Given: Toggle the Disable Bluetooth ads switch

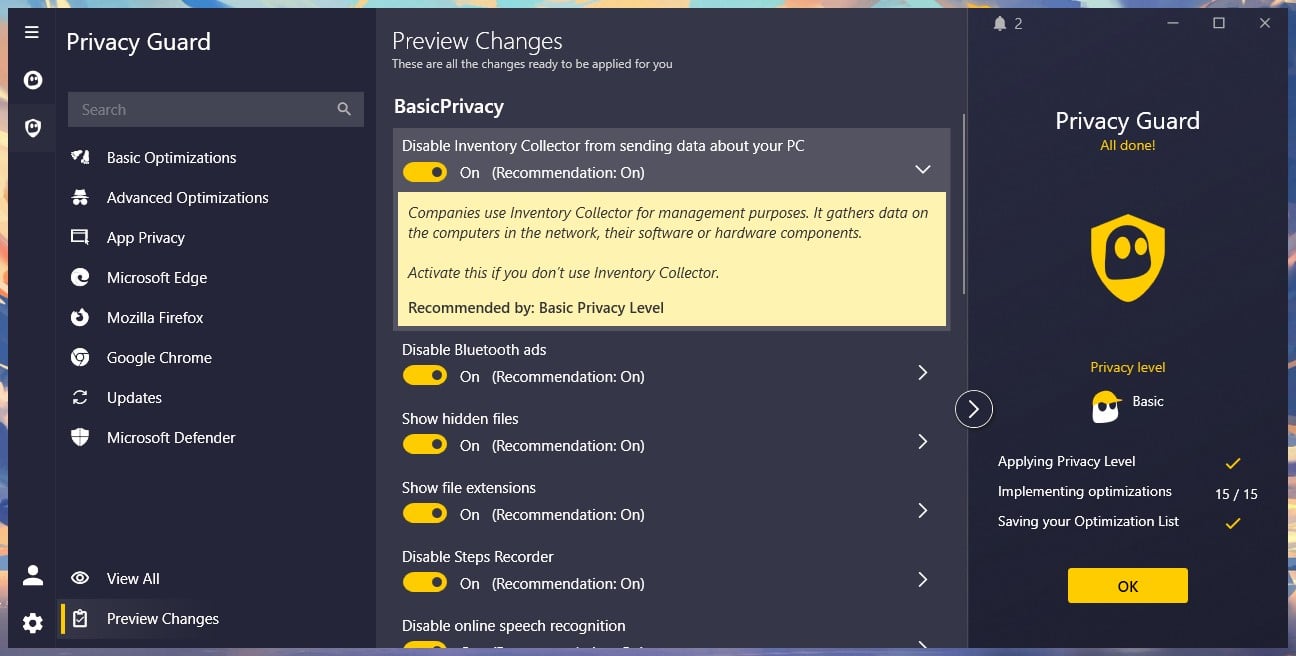Looking at the screenshot, I should click(x=425, y=376).
